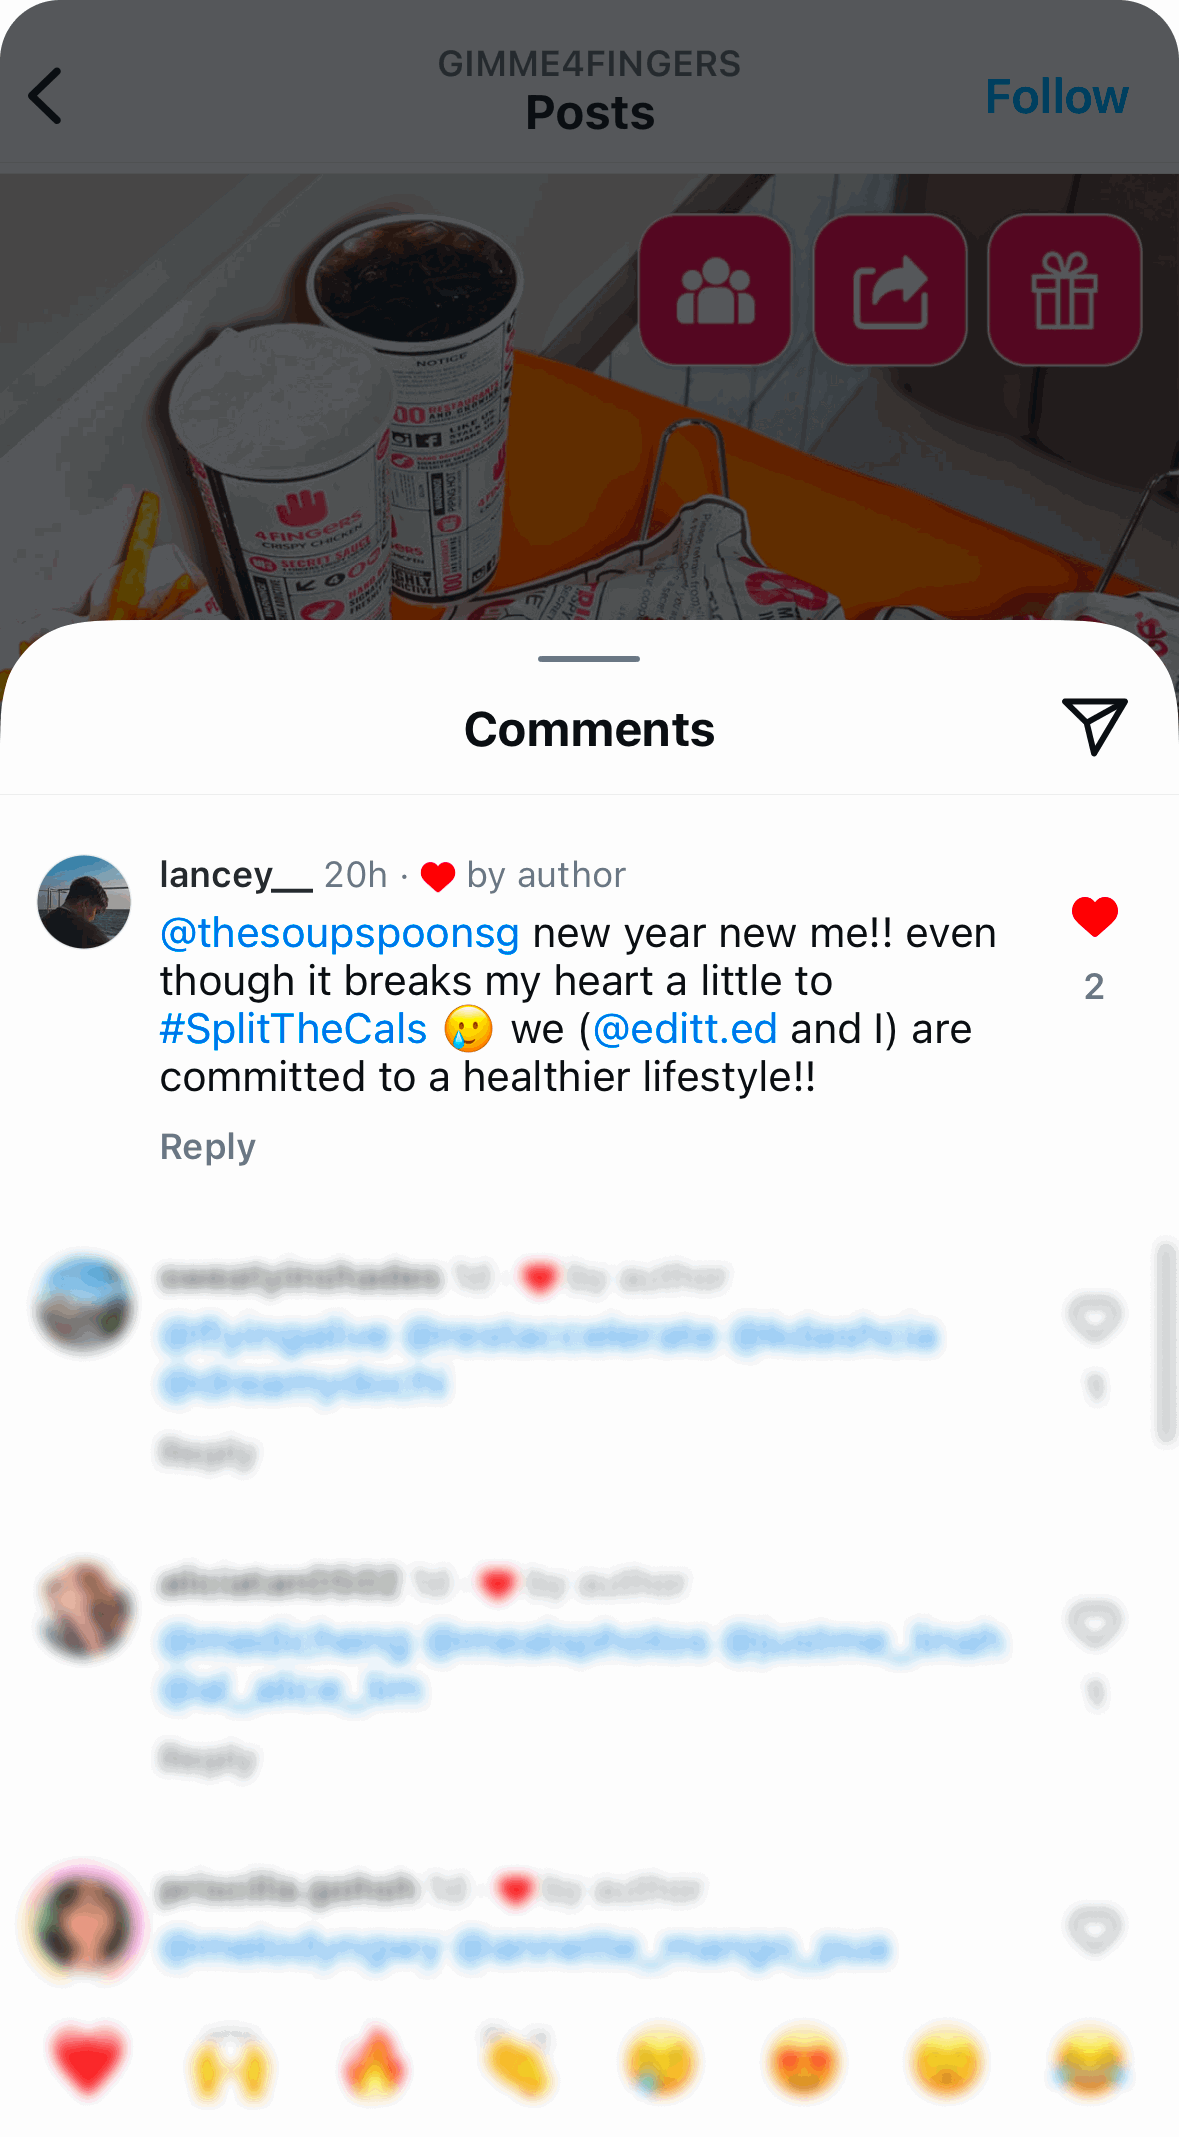This screenshot has width=1179, height=2137.
Task: Unlike lancey__ comment with red heart
Action: 1095,917
